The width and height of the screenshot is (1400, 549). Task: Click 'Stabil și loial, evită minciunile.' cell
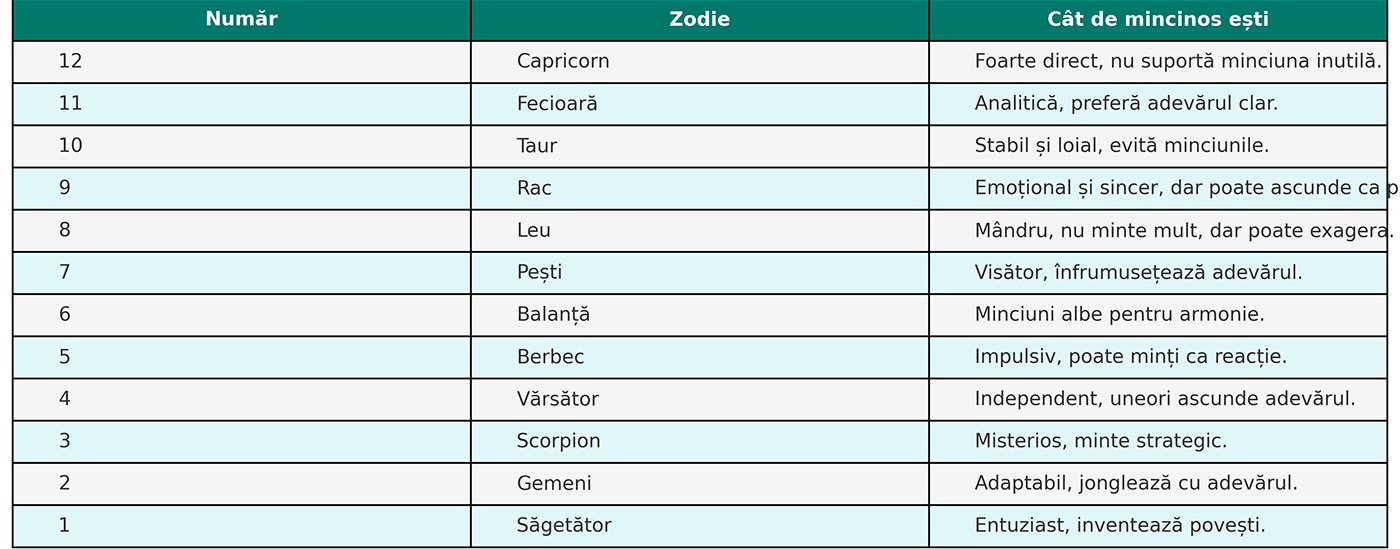(x=1121, y=146)
